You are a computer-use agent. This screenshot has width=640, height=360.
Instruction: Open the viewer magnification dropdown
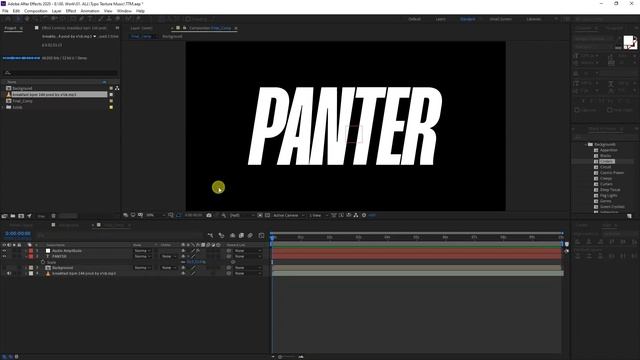point(156,215)
